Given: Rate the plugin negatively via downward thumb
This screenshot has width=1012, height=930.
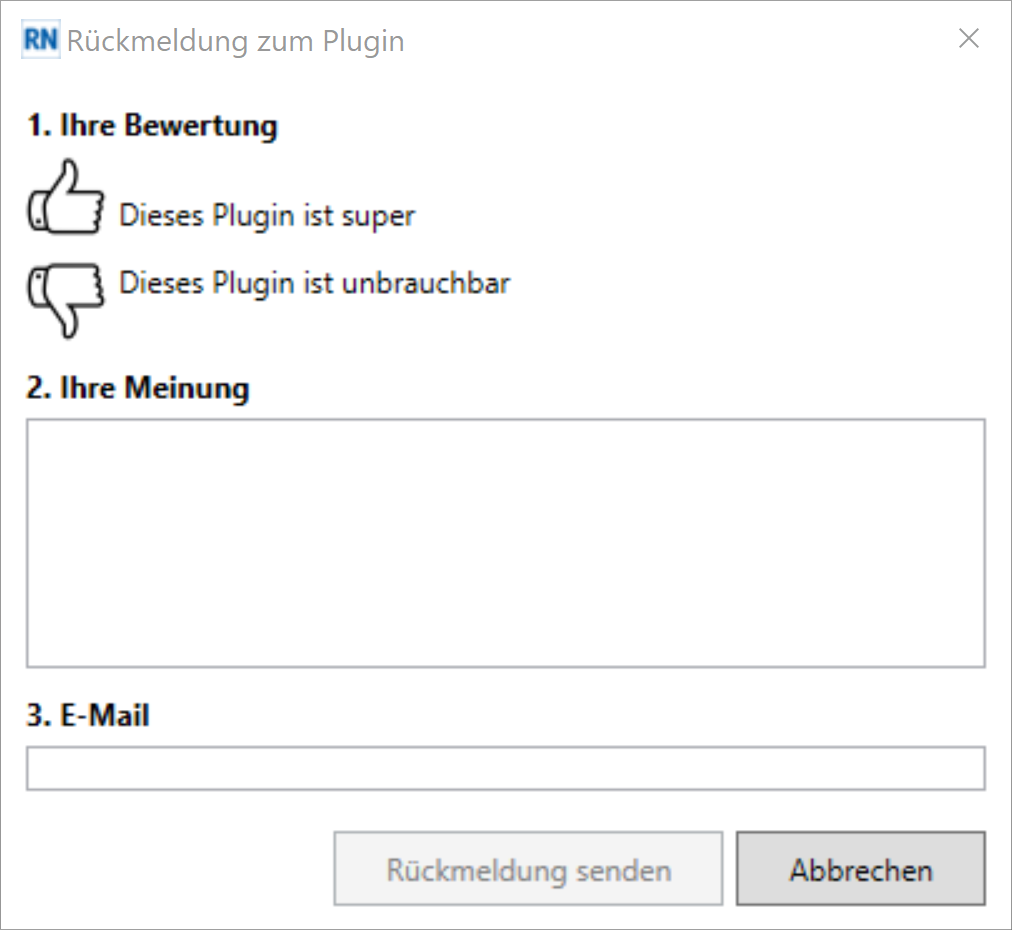Looking at the screenshot, I should pyautogui.click(x=65, y=300).
